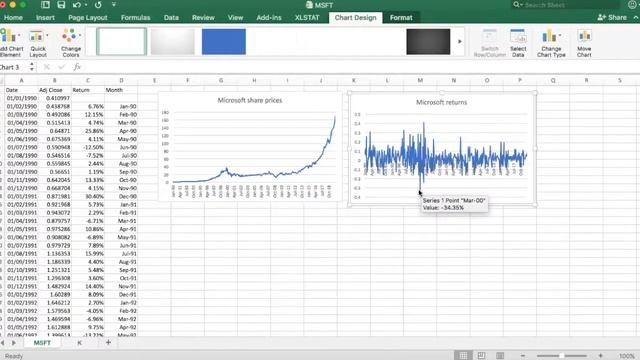Select the K sheet tab

click(x=80, y=343)
